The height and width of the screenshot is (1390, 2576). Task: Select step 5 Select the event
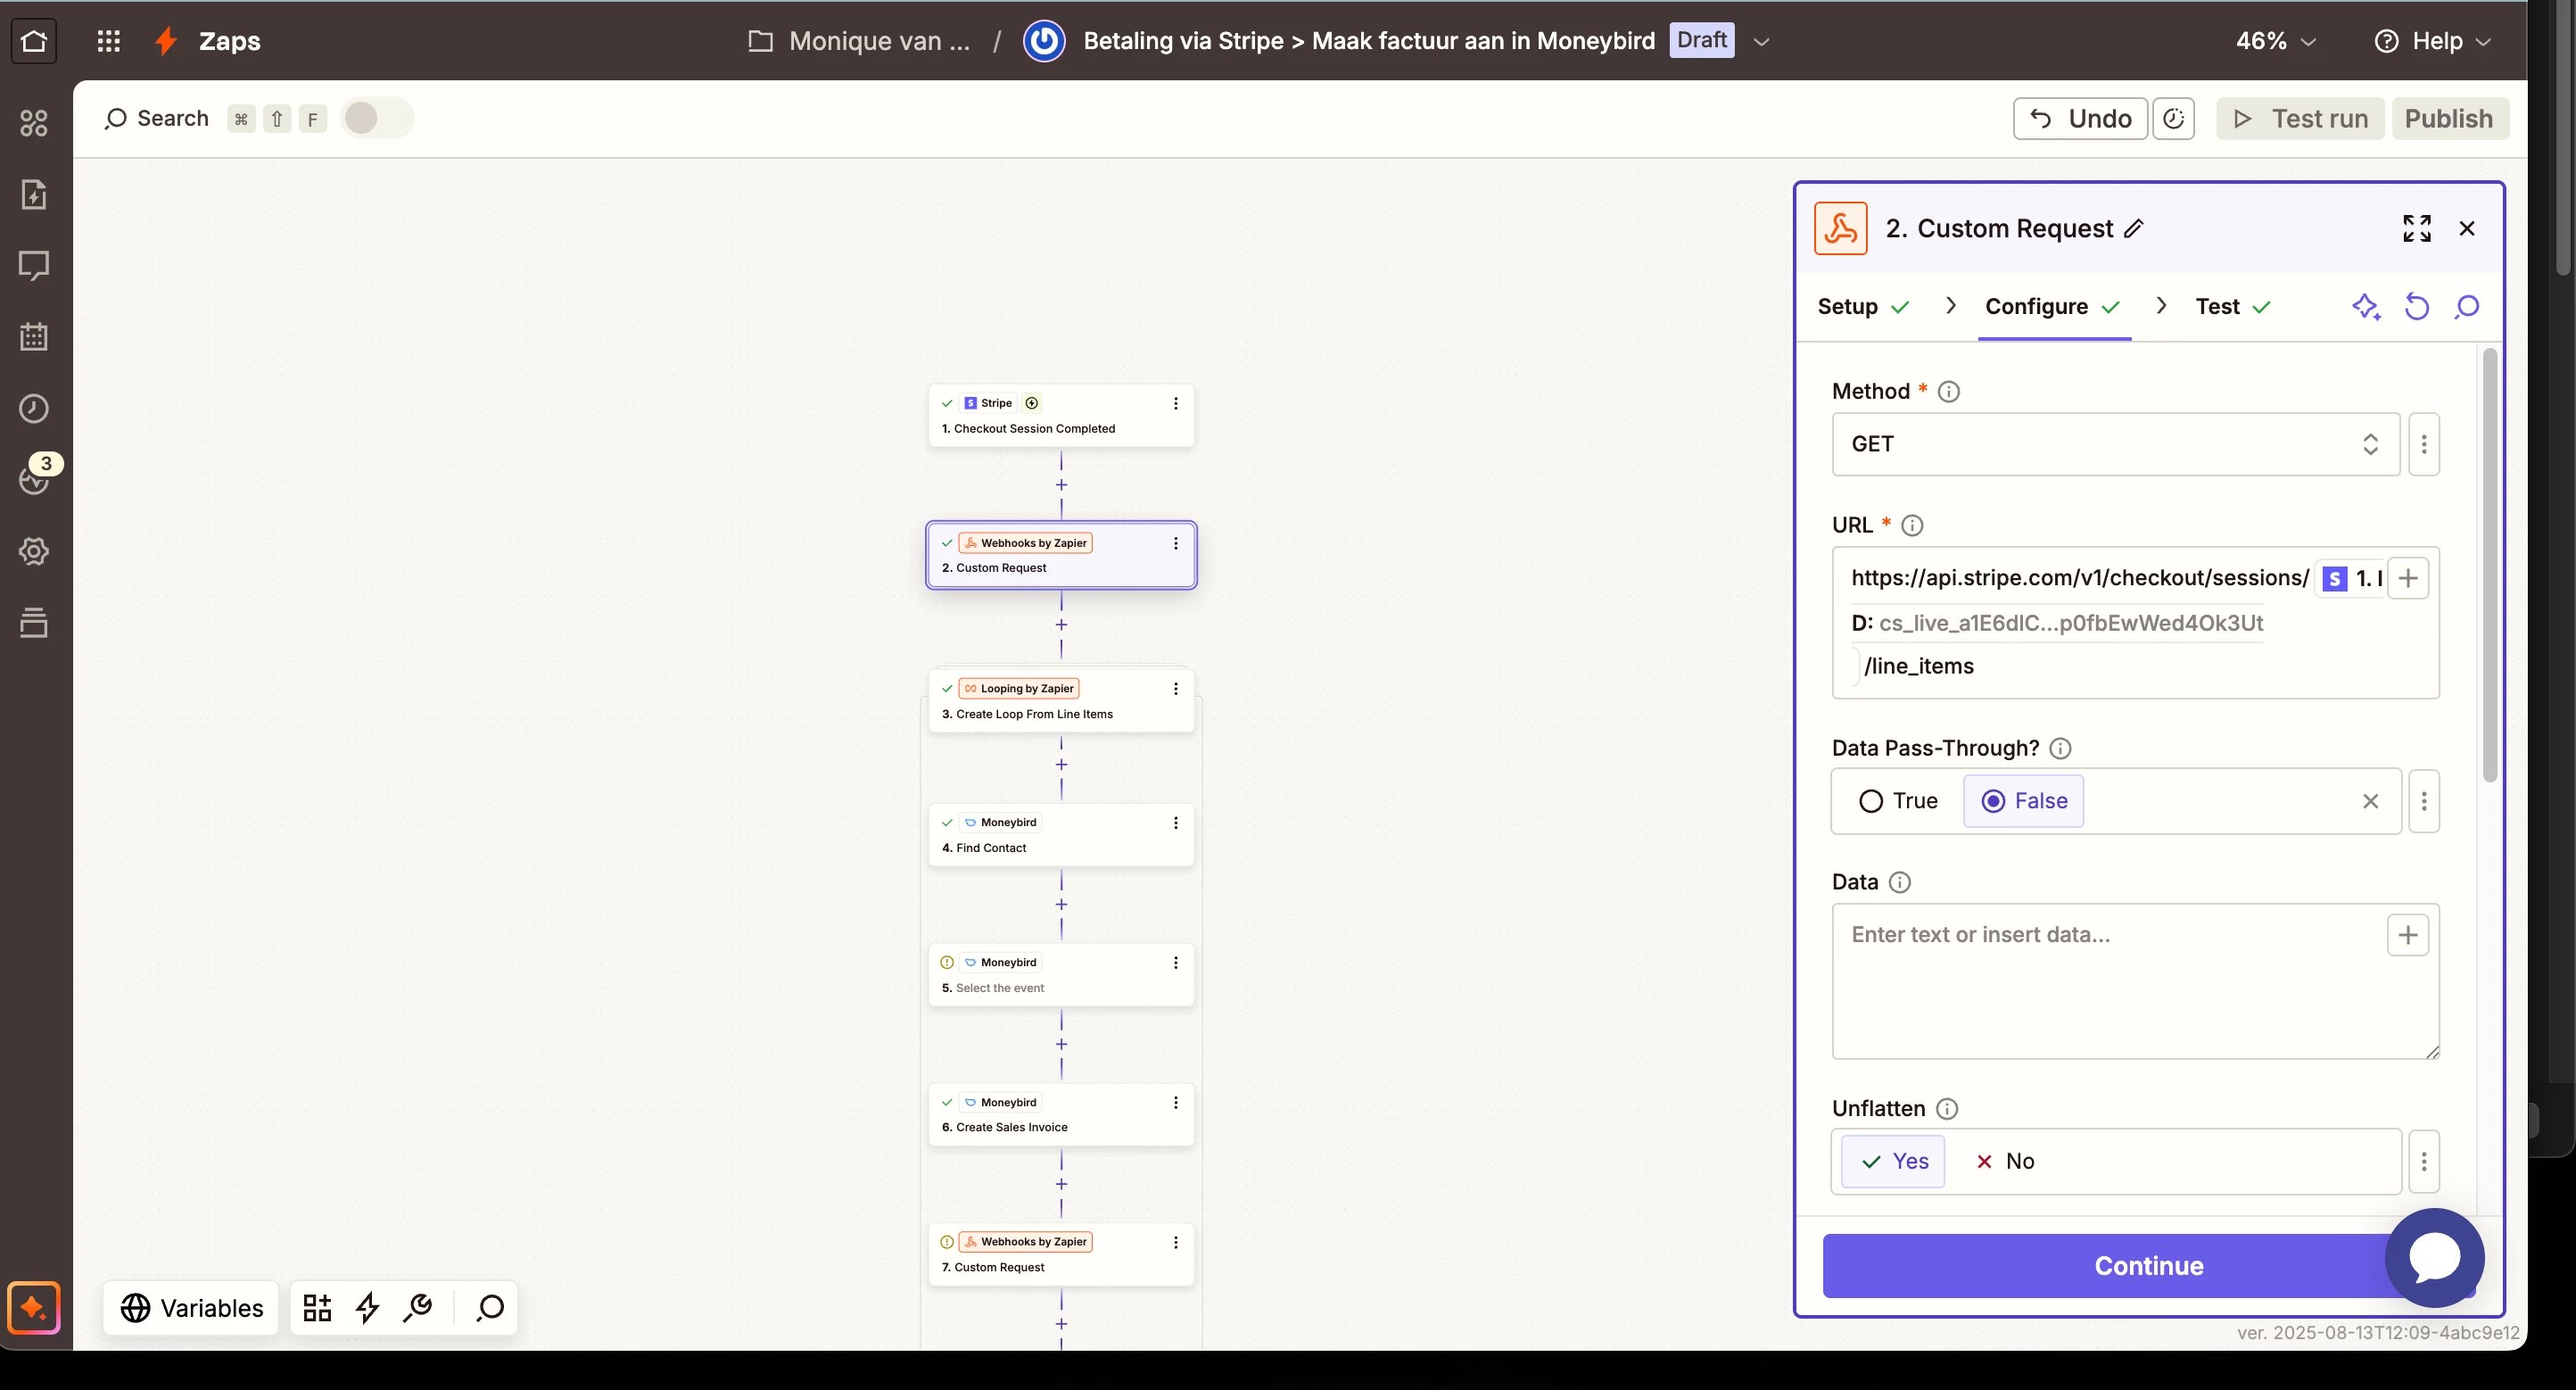1061,975
